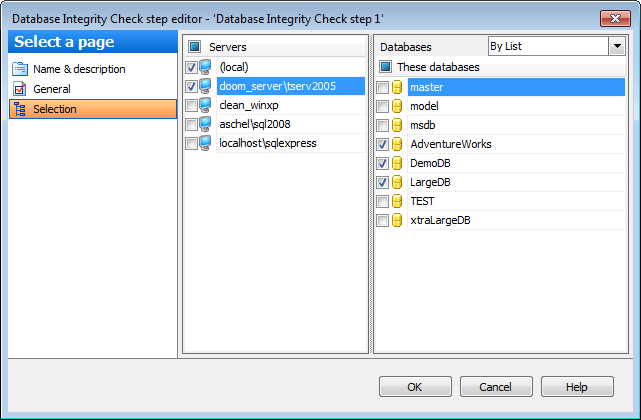Select the clean_winxp server row
This screenshot has width=641, height=420.
pos(275,105)
